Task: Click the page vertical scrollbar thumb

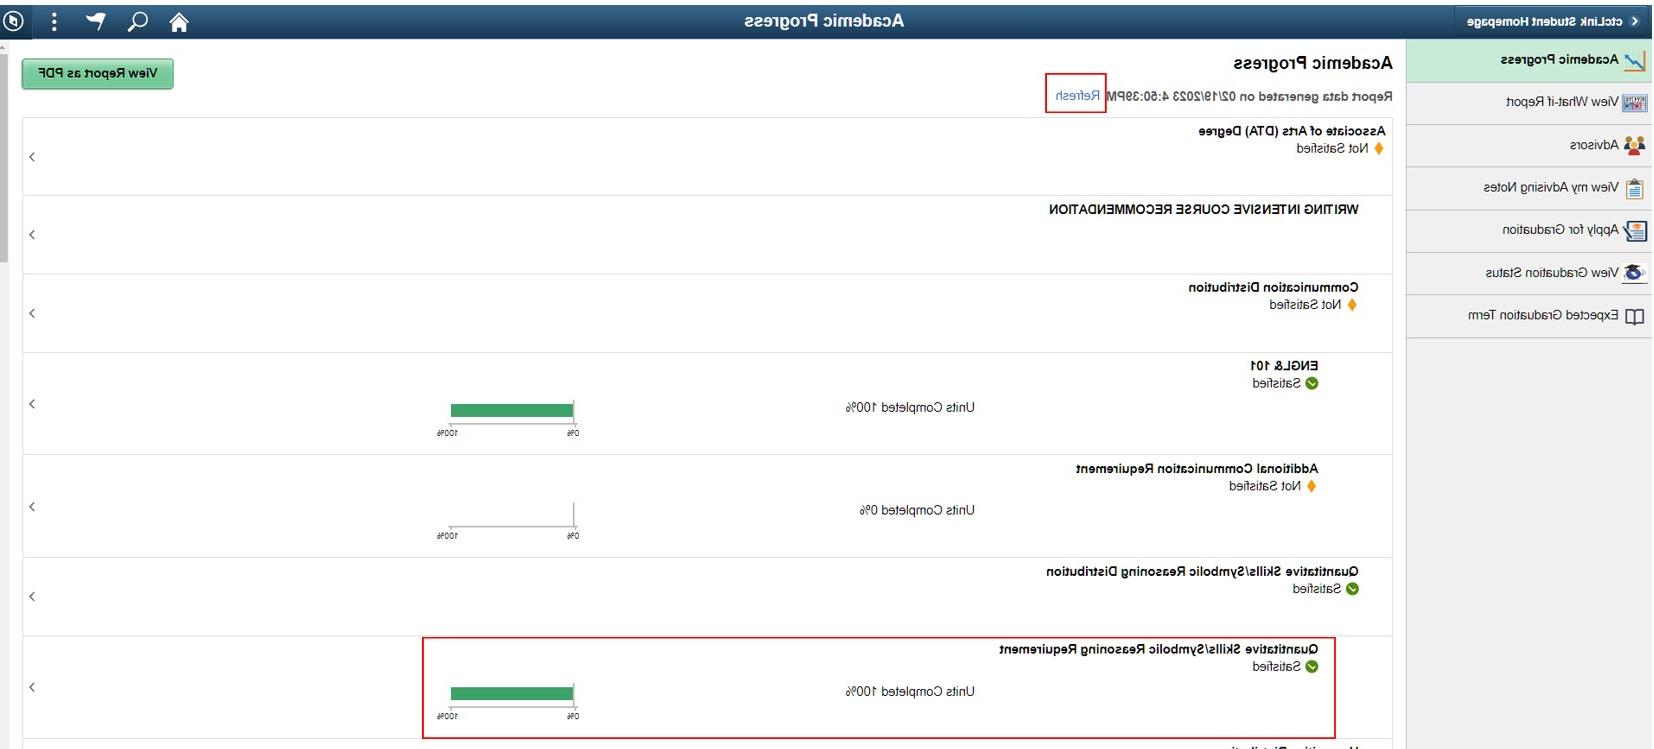Action: point(4,160)
